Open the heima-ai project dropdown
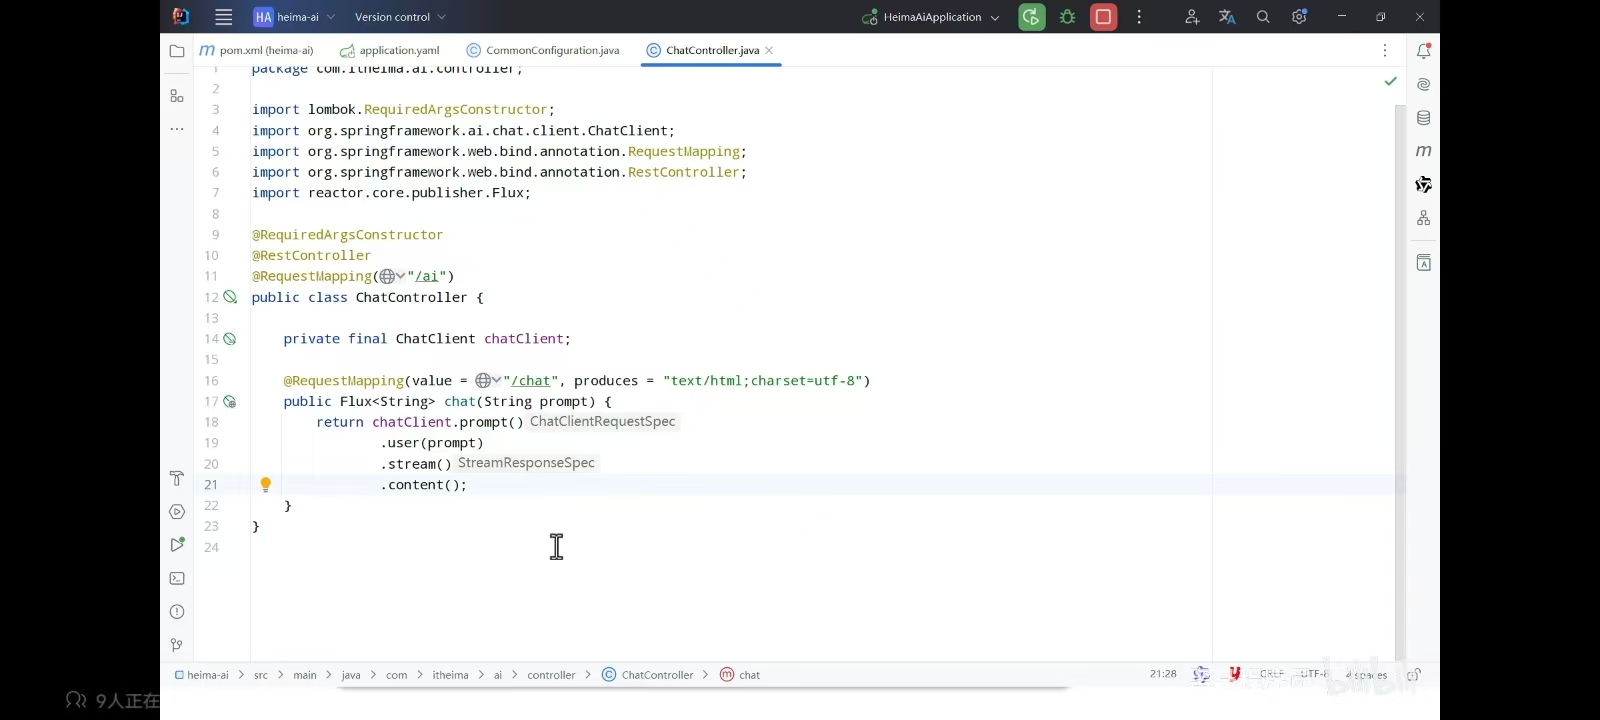Viewport: 1600px width, 720px height. 294,17
